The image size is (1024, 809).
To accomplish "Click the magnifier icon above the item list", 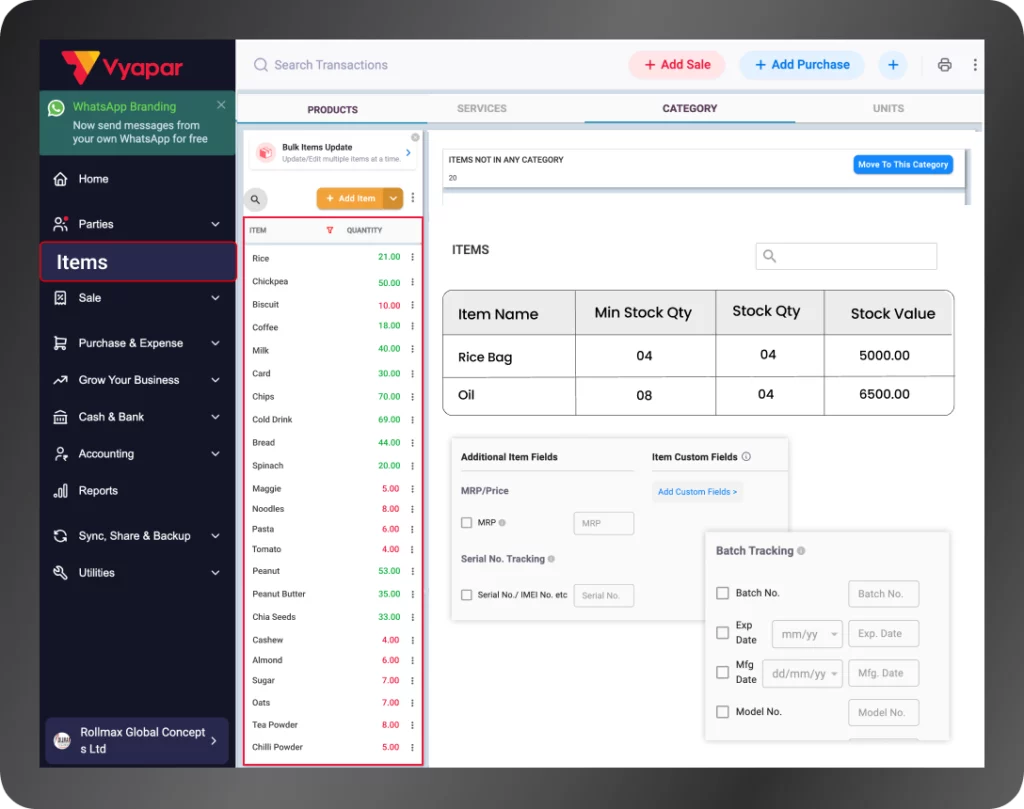I will tap(254, 199).
